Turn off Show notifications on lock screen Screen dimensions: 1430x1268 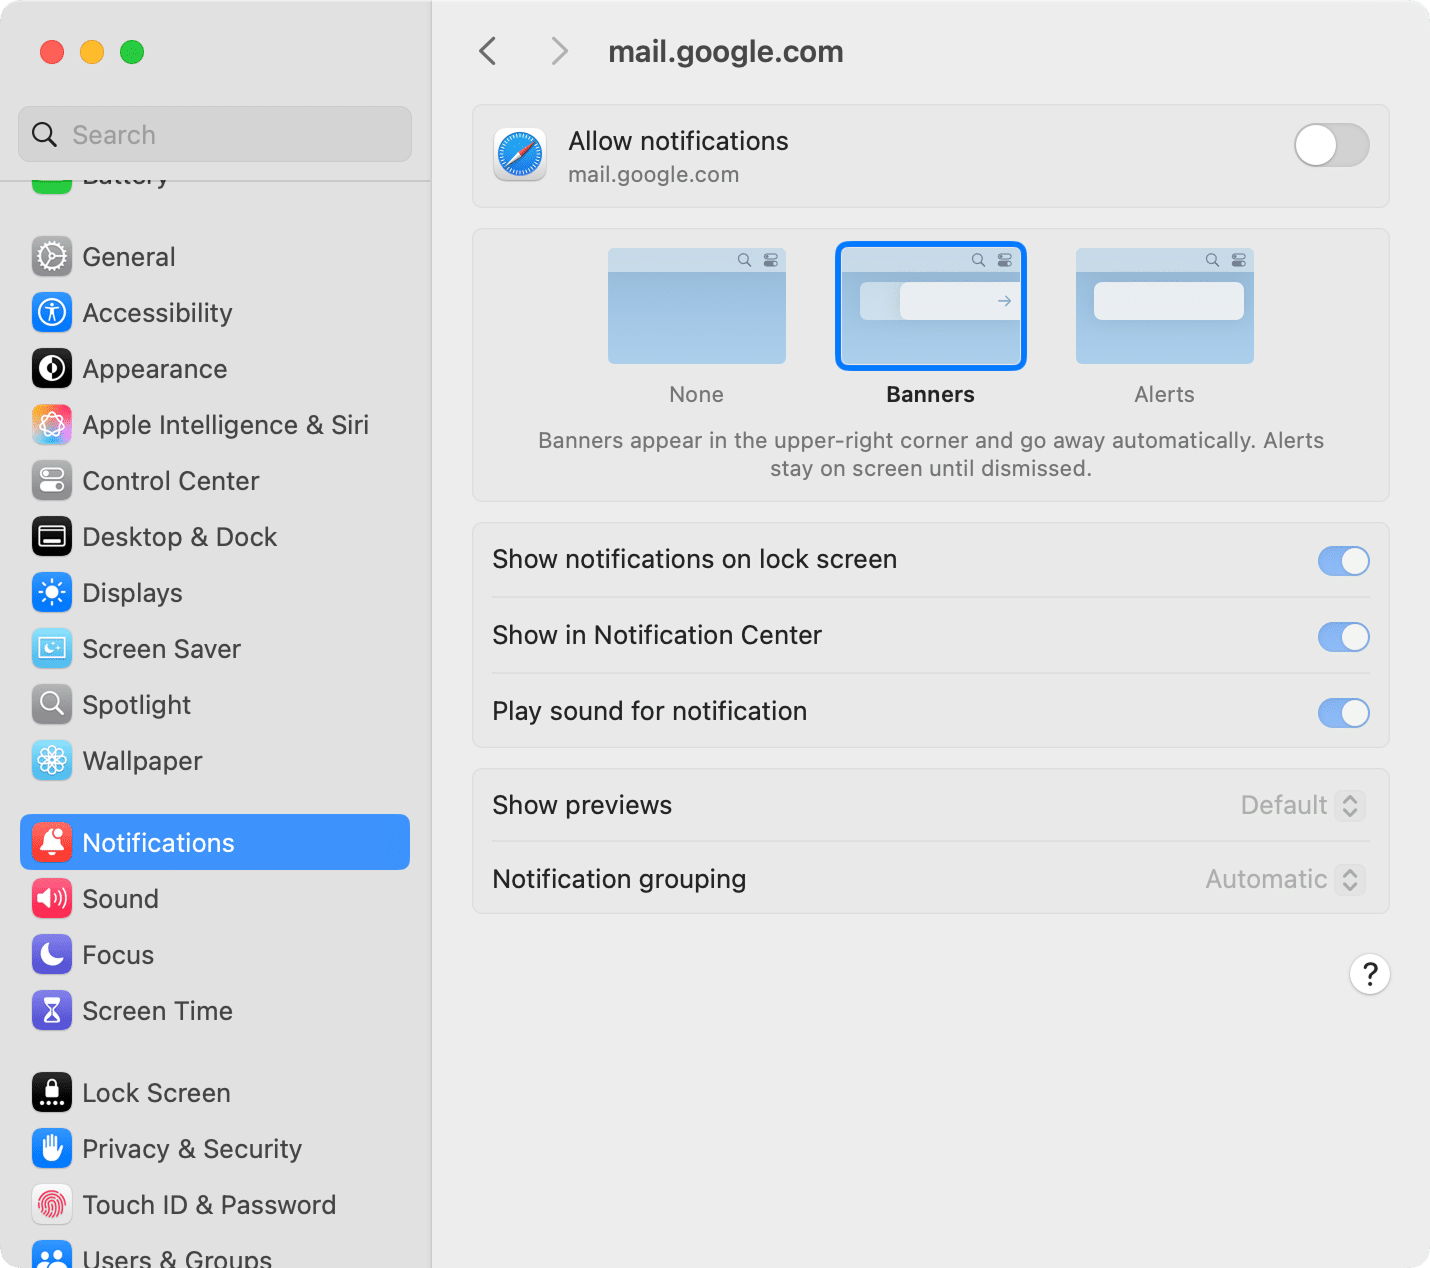point(1343,561)
